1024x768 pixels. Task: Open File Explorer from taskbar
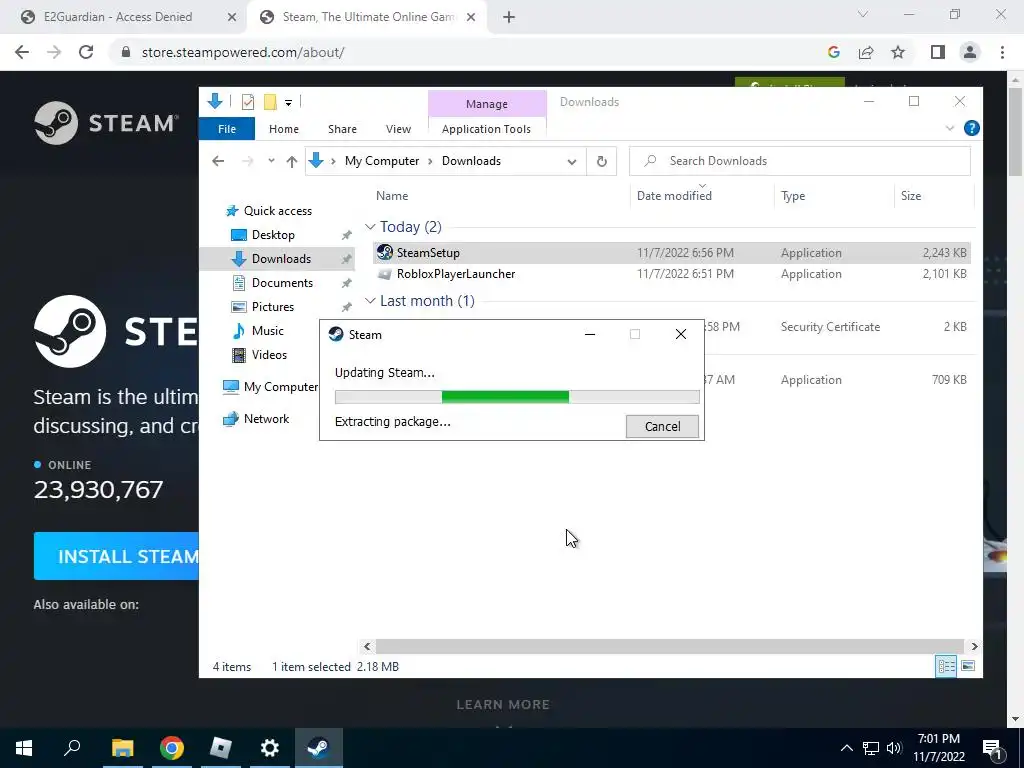point(122,748)
